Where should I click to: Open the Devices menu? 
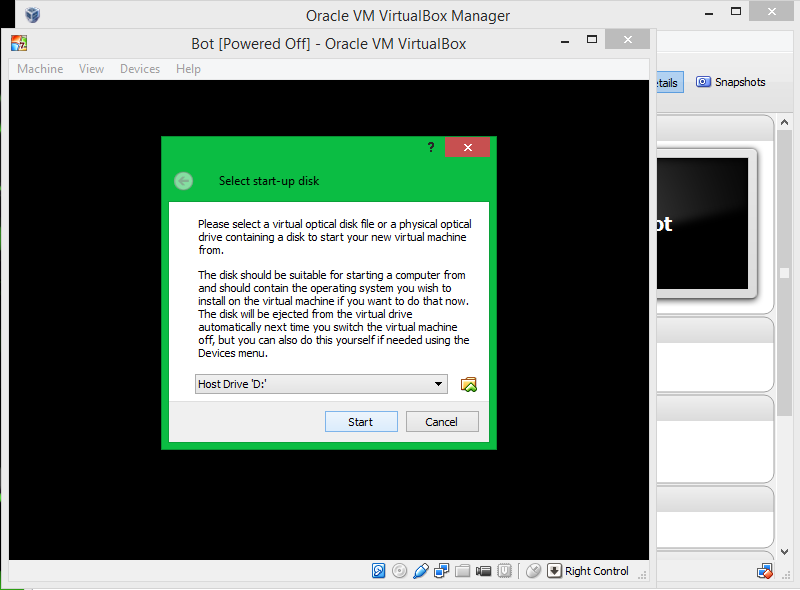coord(140,69)
